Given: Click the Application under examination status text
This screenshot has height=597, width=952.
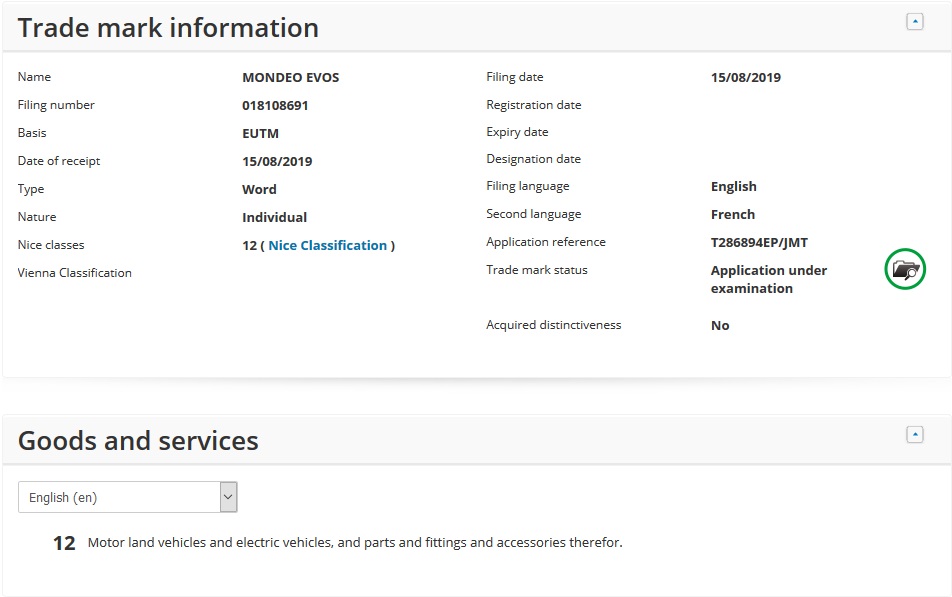Looking at the screenshot, I should click(x=768, y=279).
